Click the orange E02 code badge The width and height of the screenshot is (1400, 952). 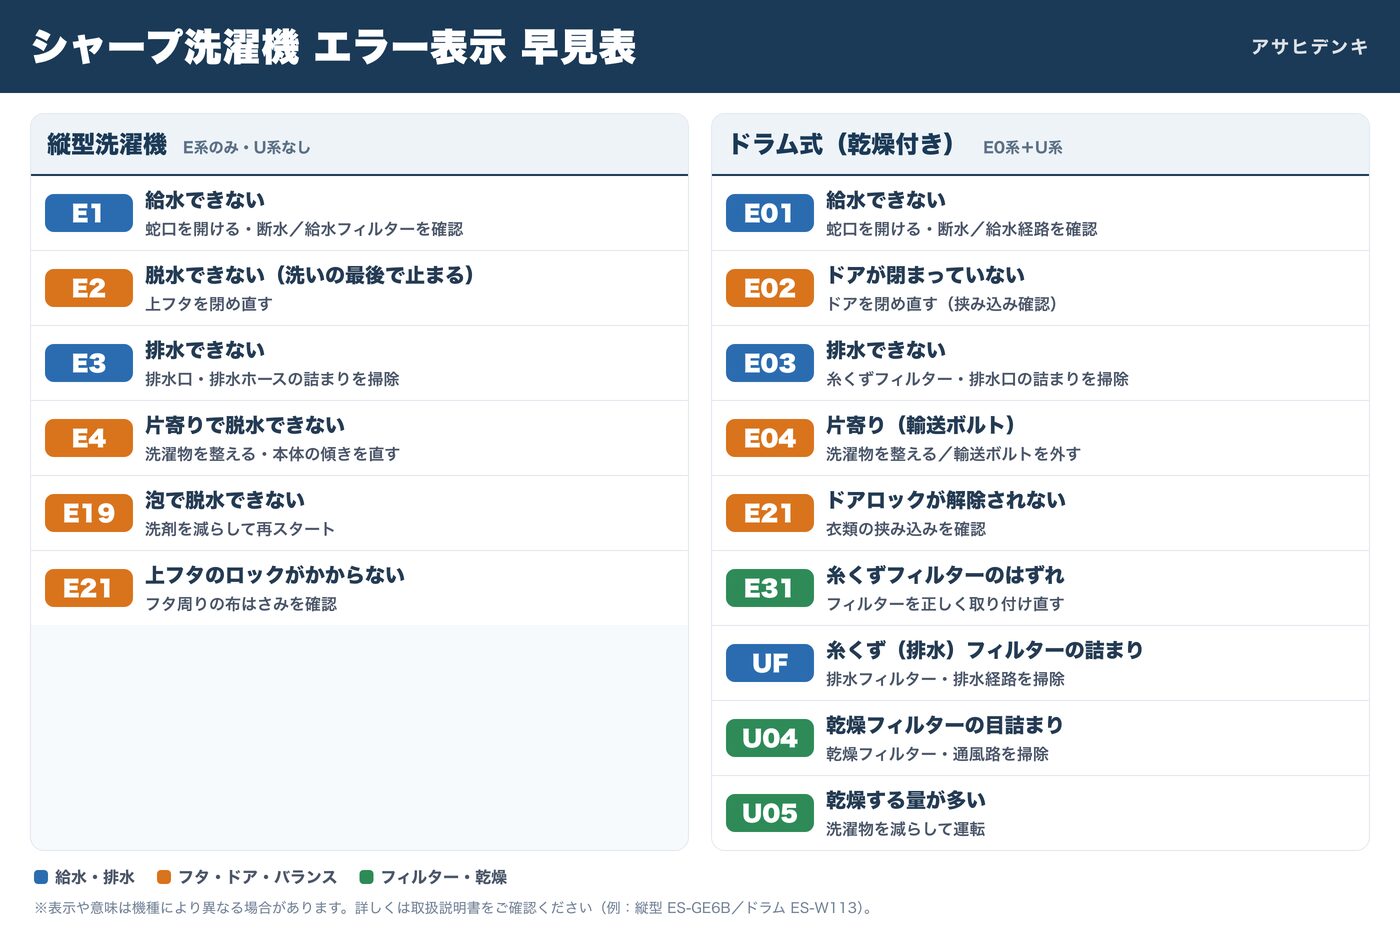(770, 288)
